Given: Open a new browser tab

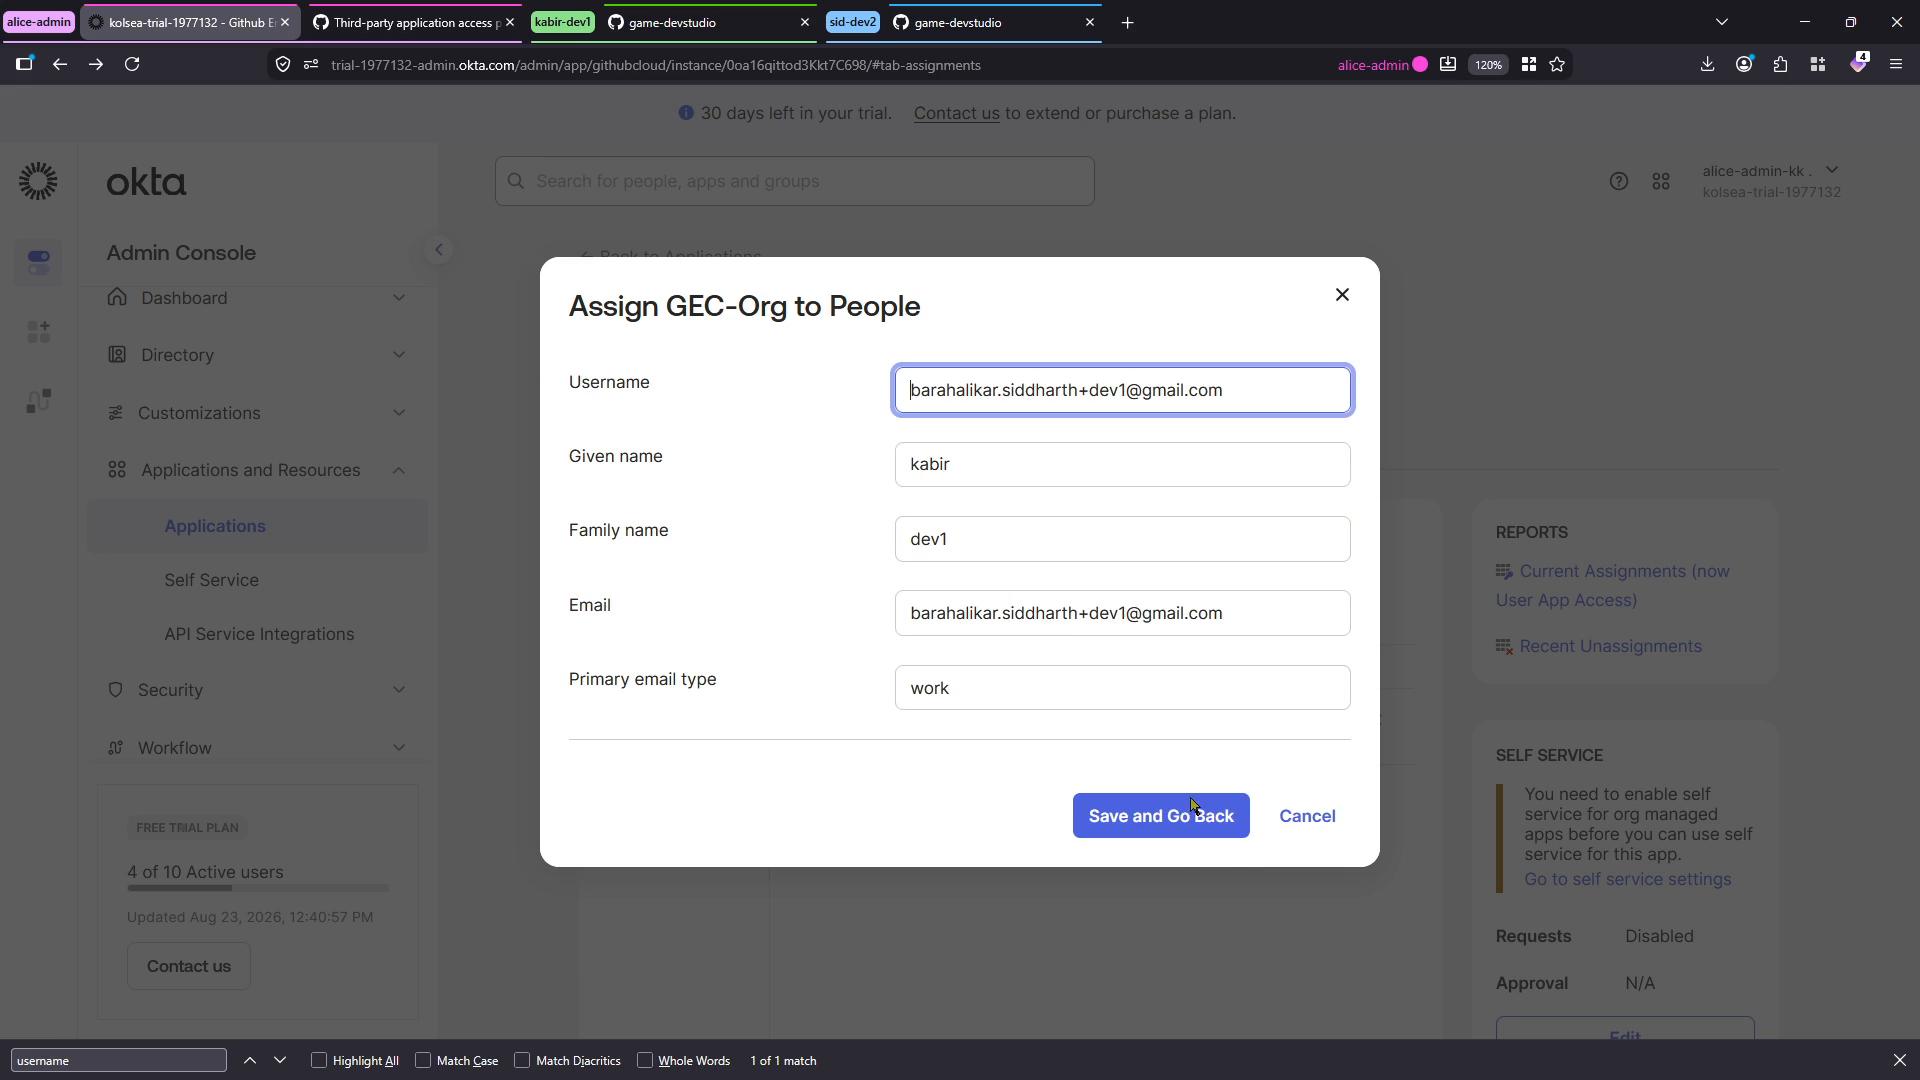Looking at the screenshot, I should tap(1127, 22).
